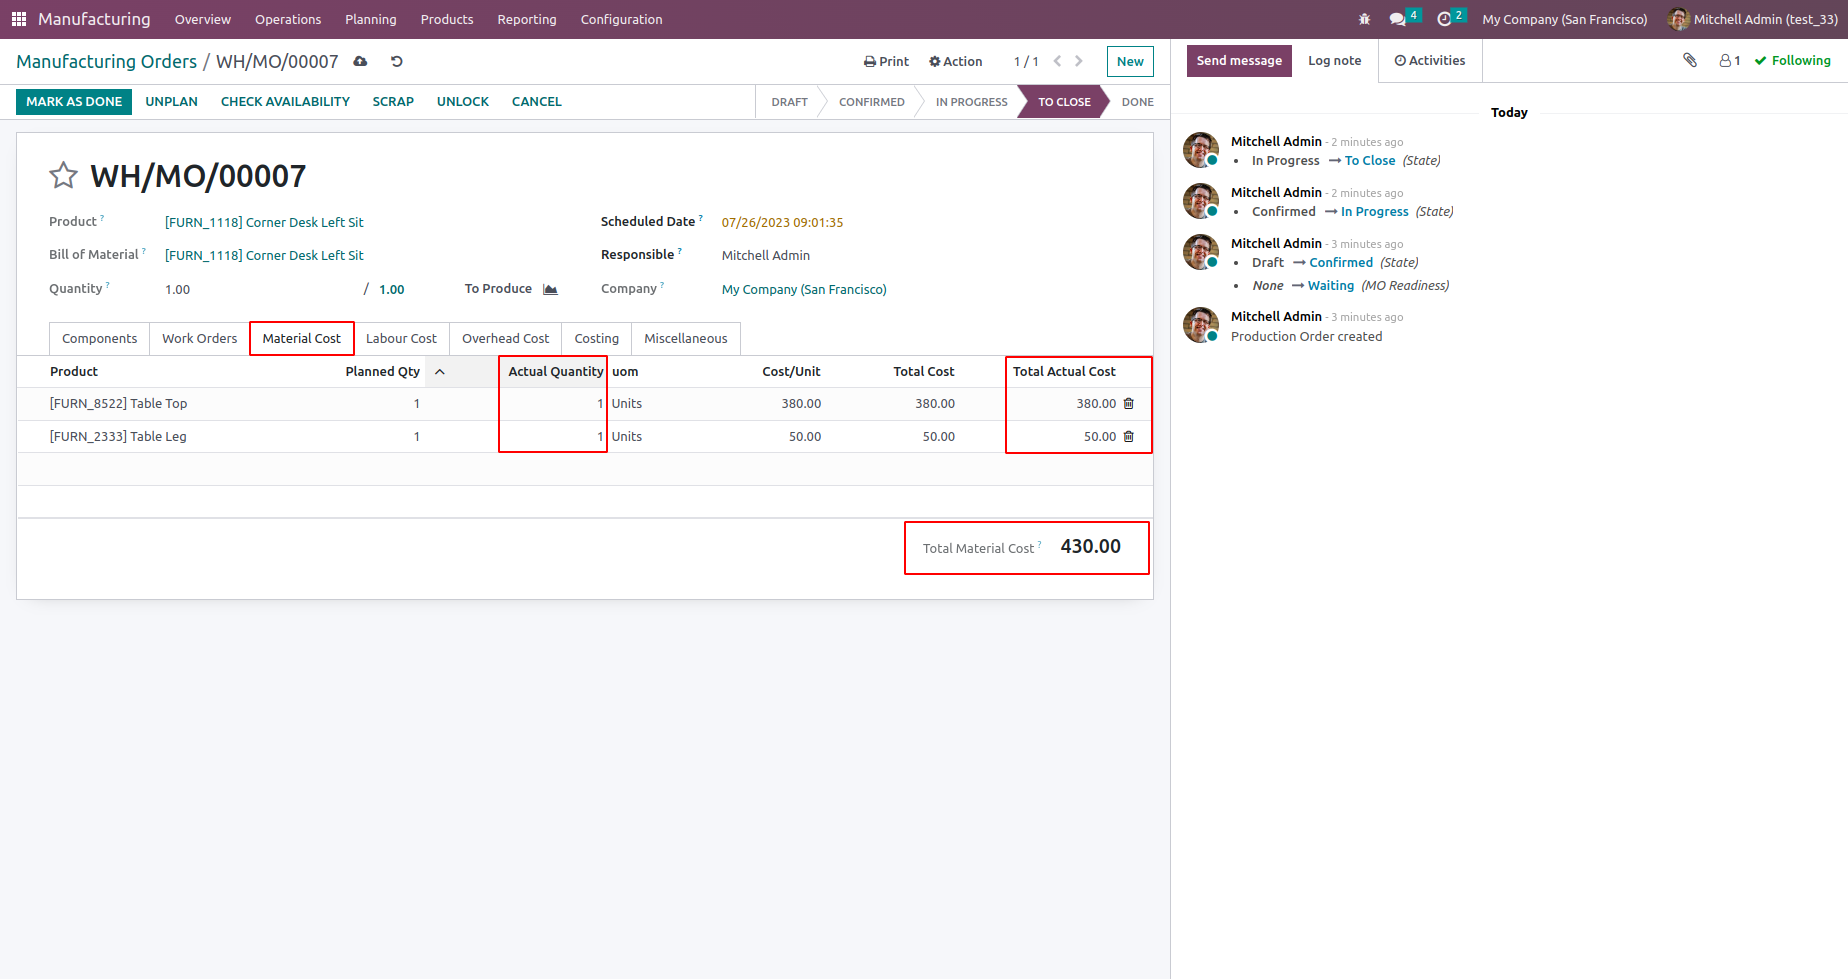Viewport: 1848px width, 979px height.
Task: Click Mark as Done button
Action: pyautogui.click(x=74, y=102)
